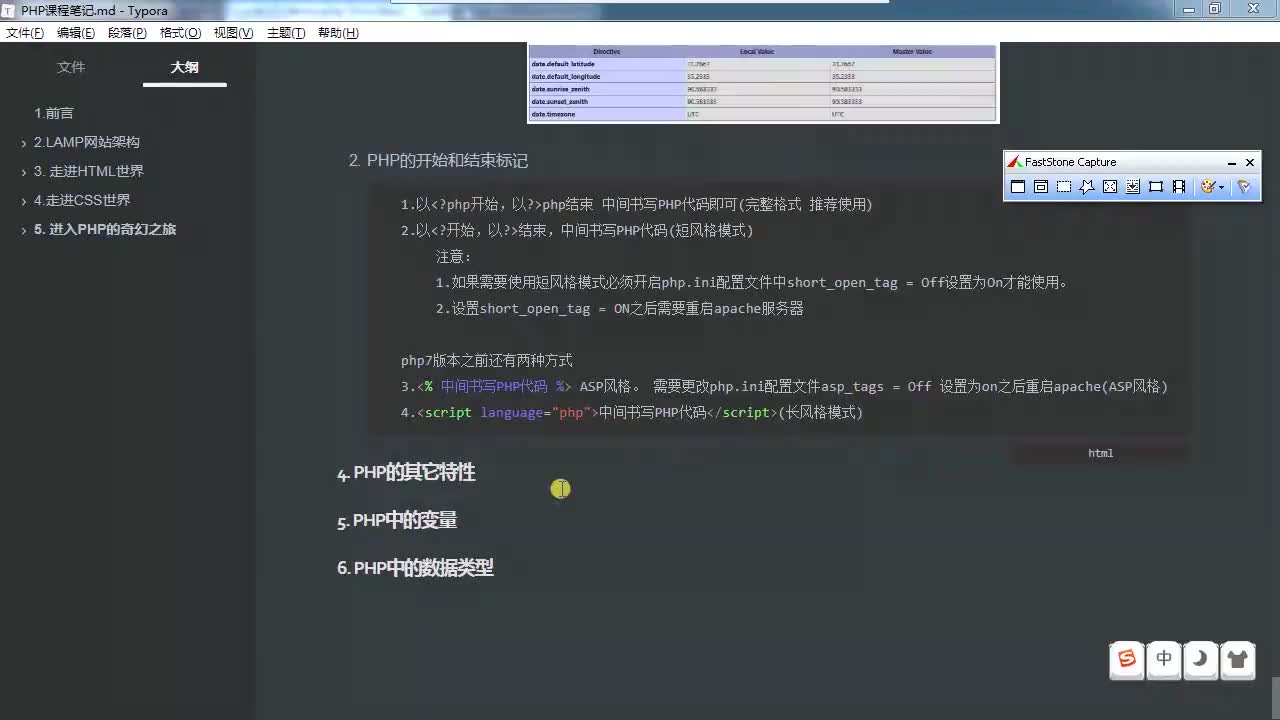Select the Capture Rectangular Region tool
This screenshot has height=720, width=1280.
pyautogui.click(x=1063, y=186)
